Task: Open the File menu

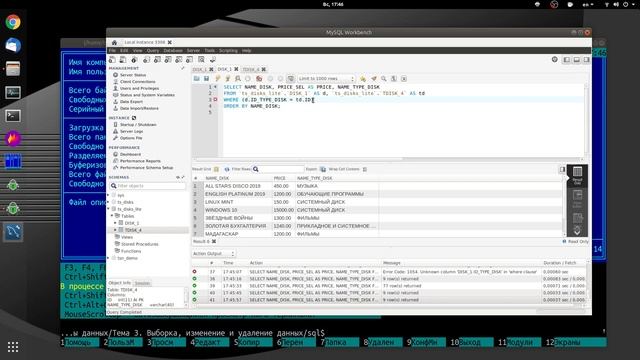Action: 112,51
